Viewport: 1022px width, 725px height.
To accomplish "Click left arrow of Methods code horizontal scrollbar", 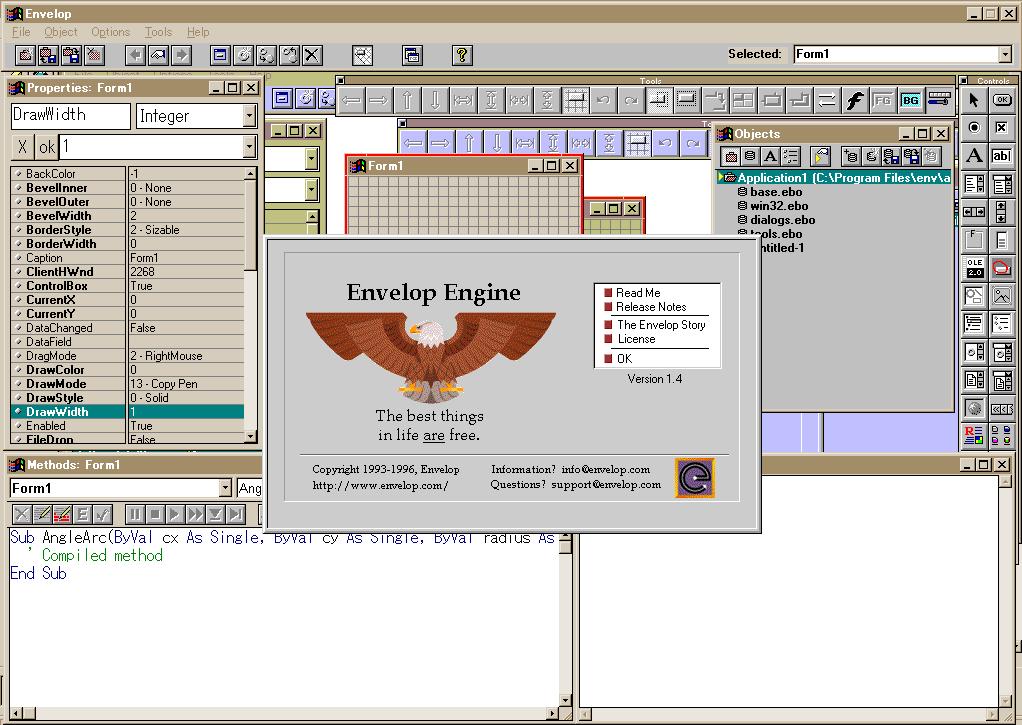I will pos(16,713).
